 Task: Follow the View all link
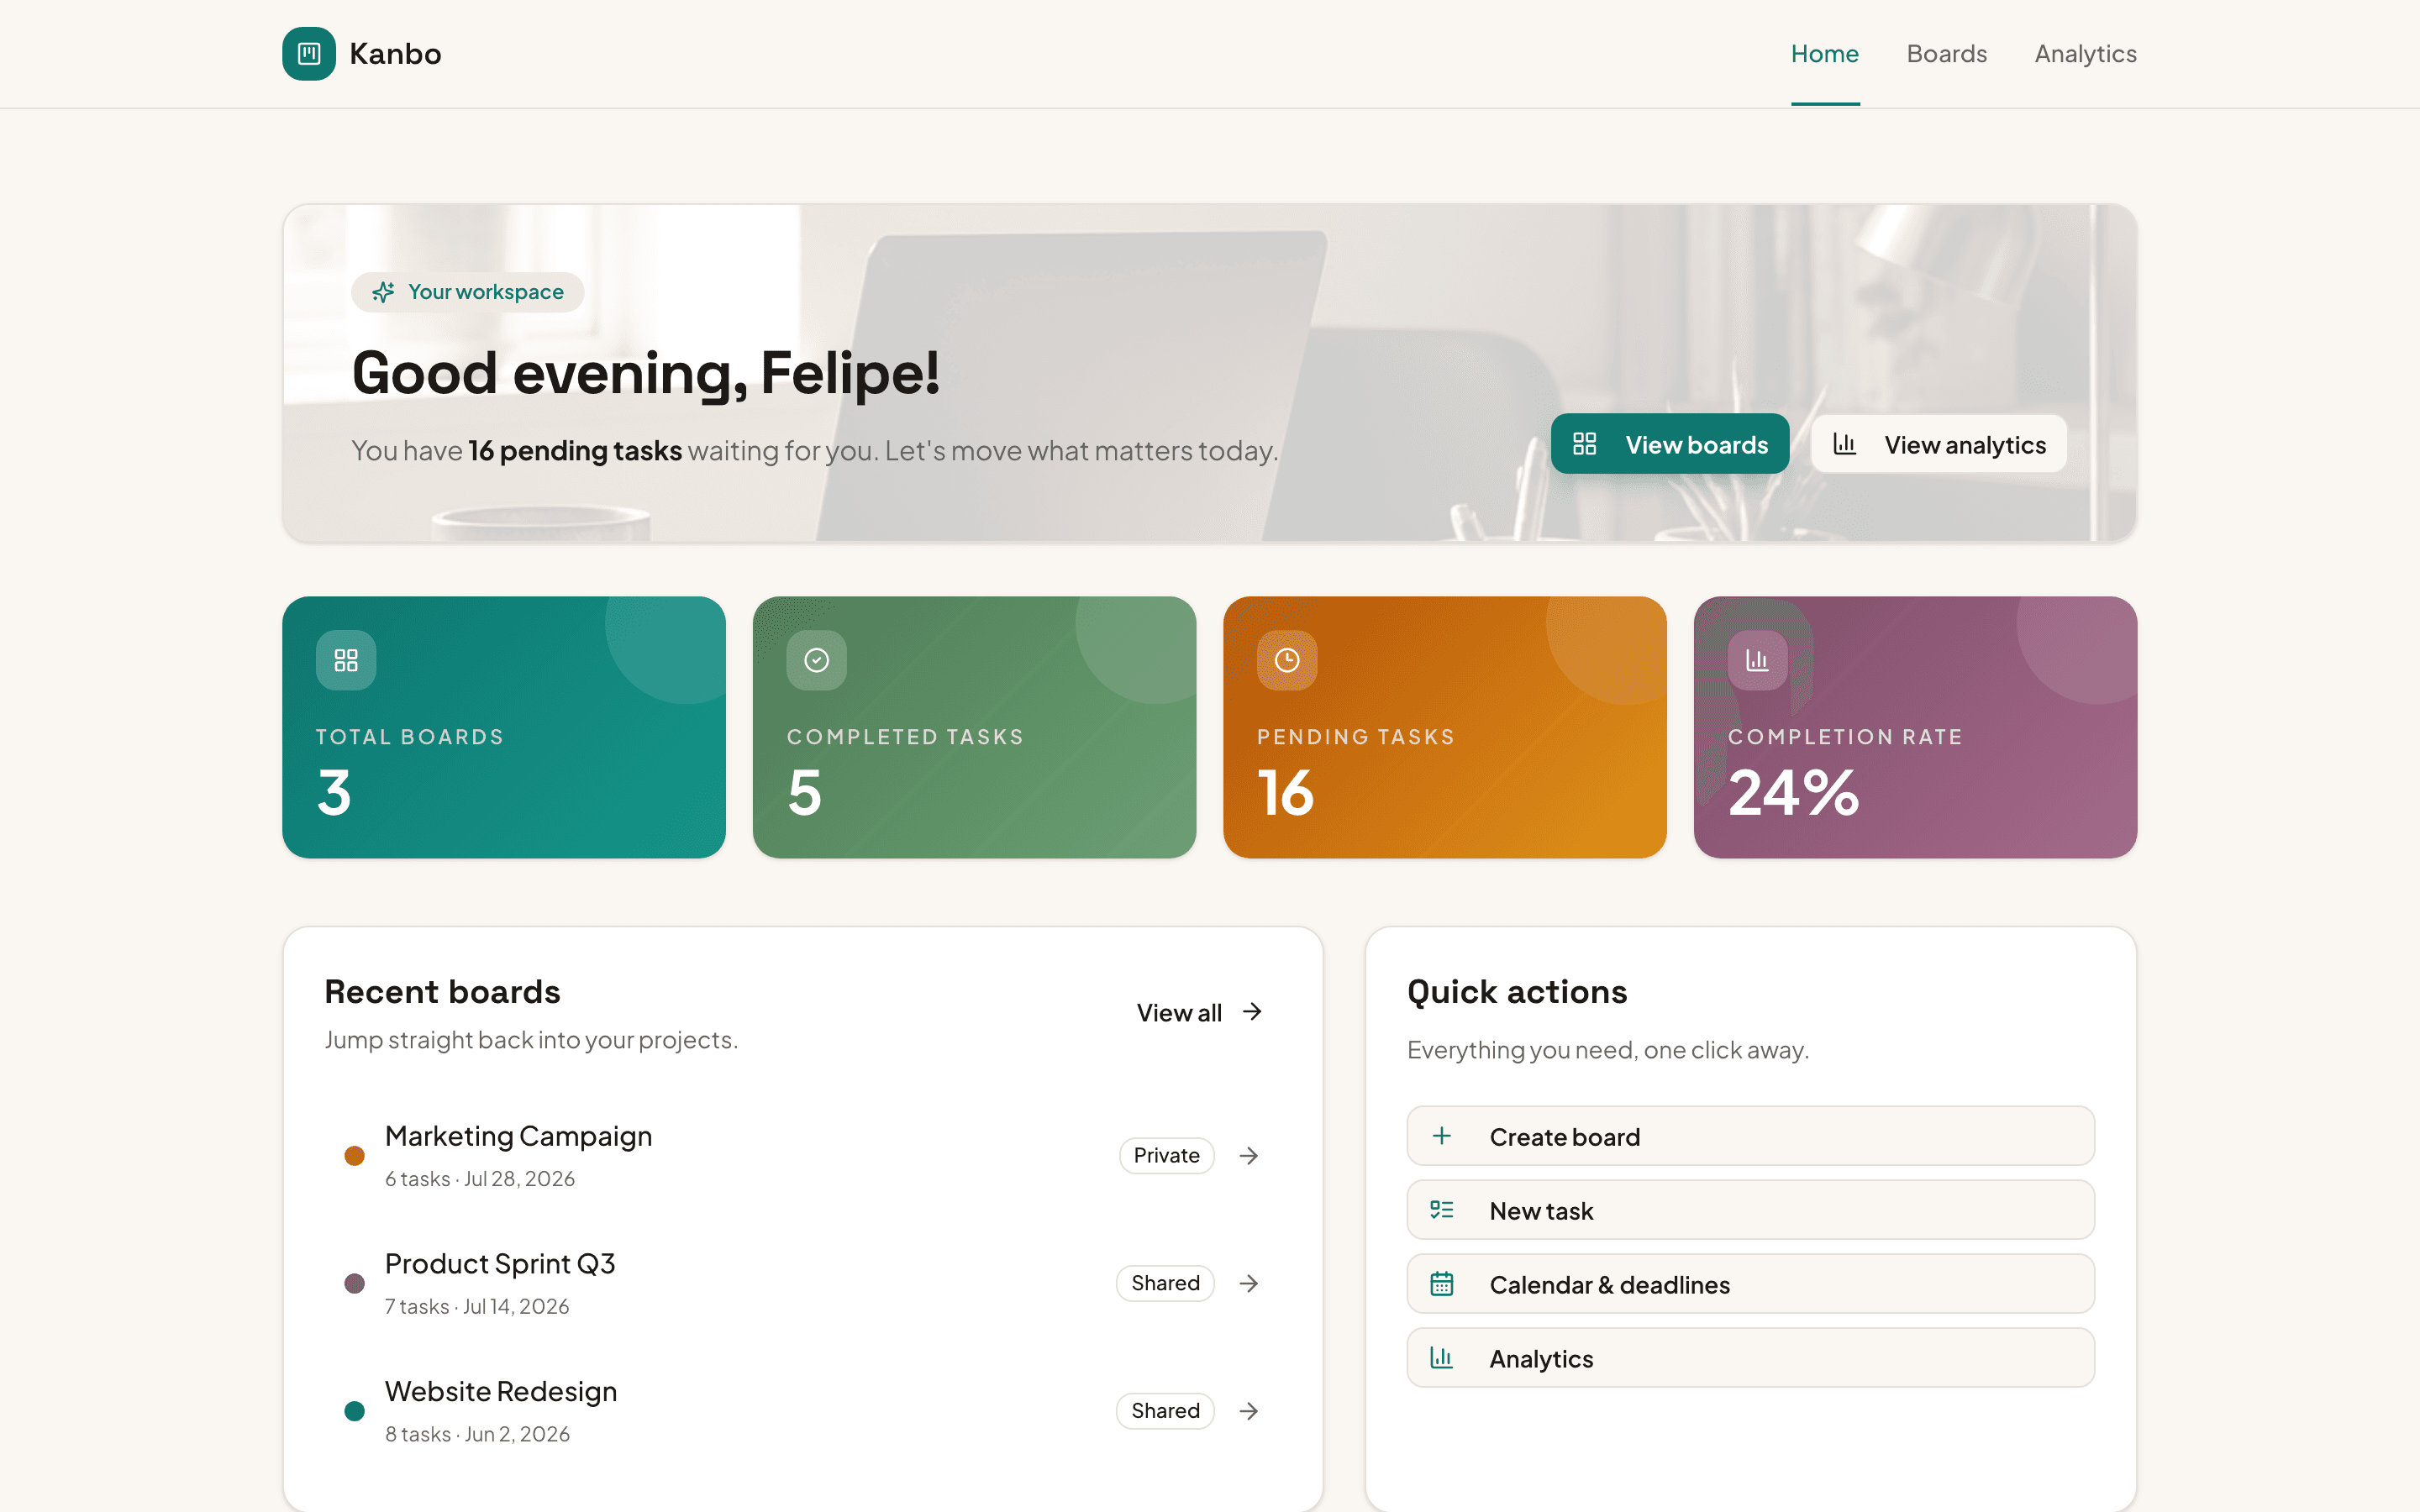[x=1199, y=1012]
